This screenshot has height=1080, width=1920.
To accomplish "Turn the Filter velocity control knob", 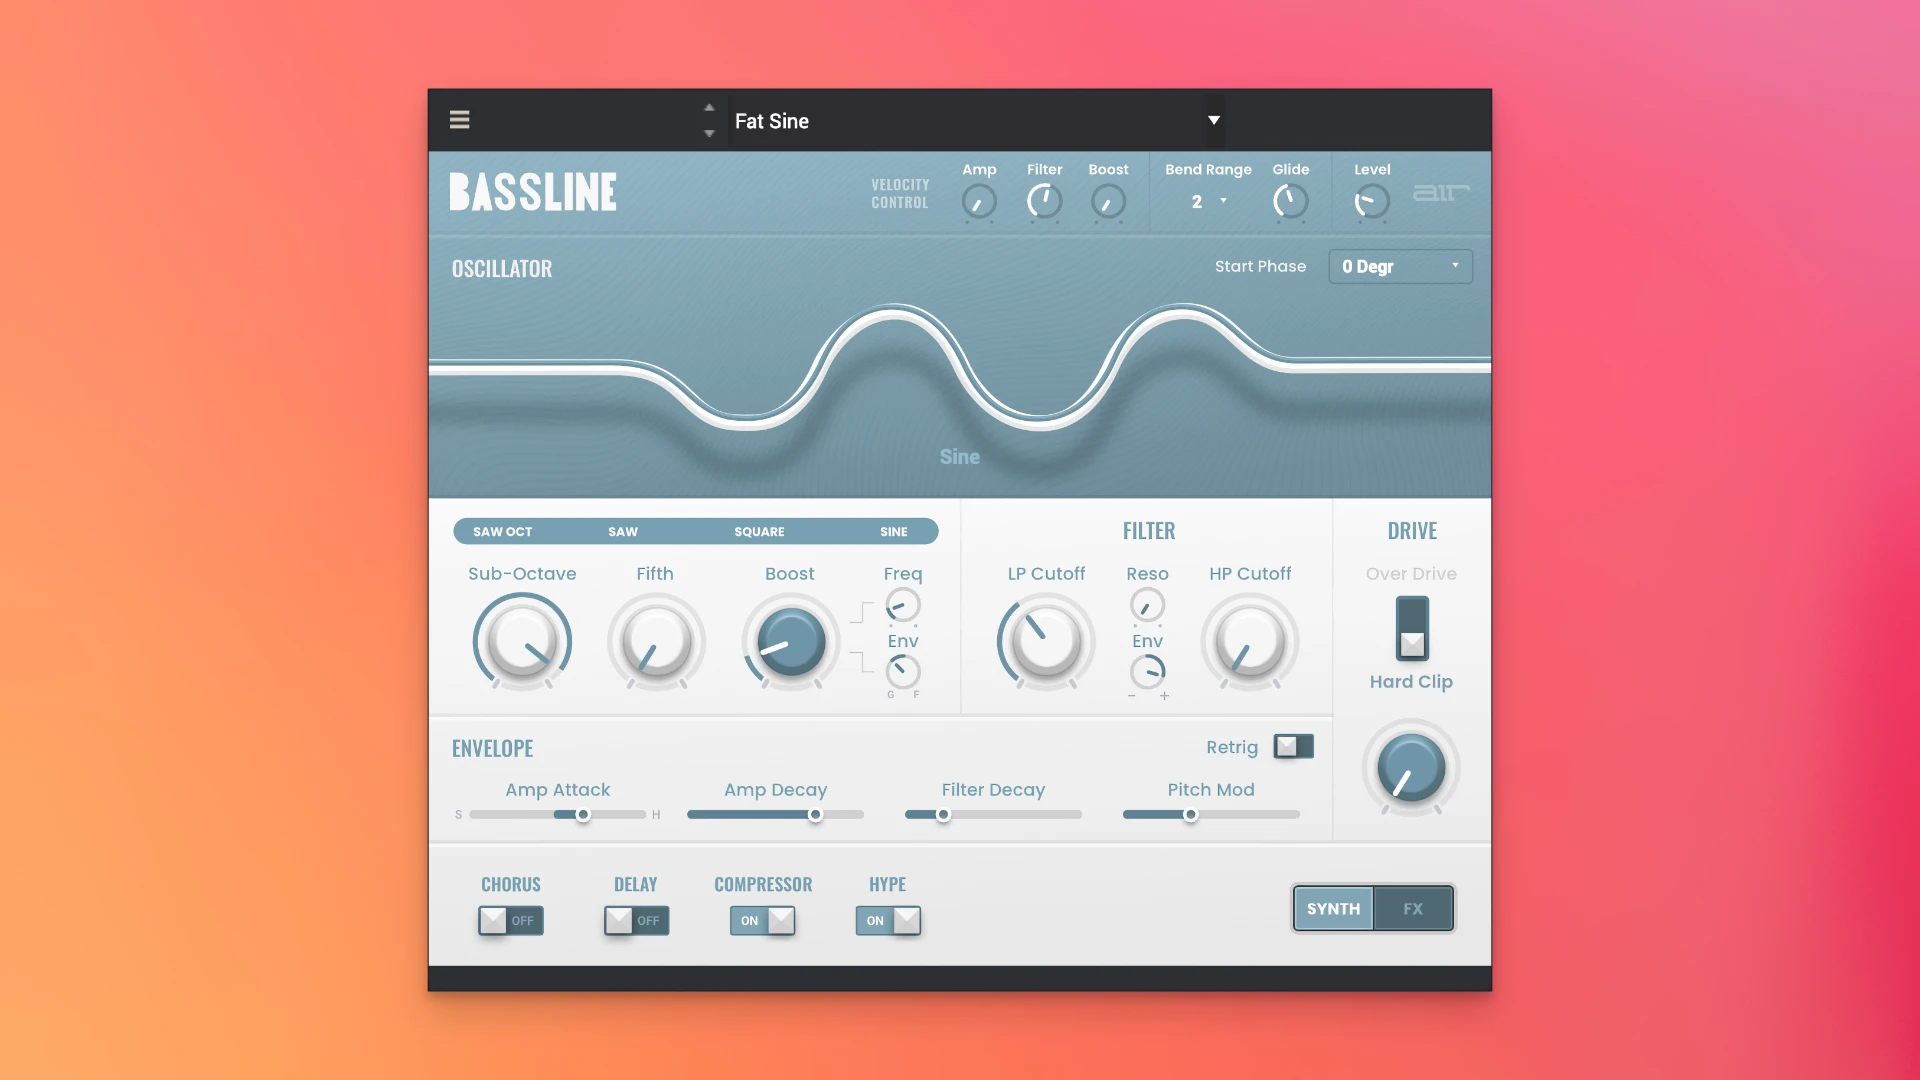I will (1044, 200).
